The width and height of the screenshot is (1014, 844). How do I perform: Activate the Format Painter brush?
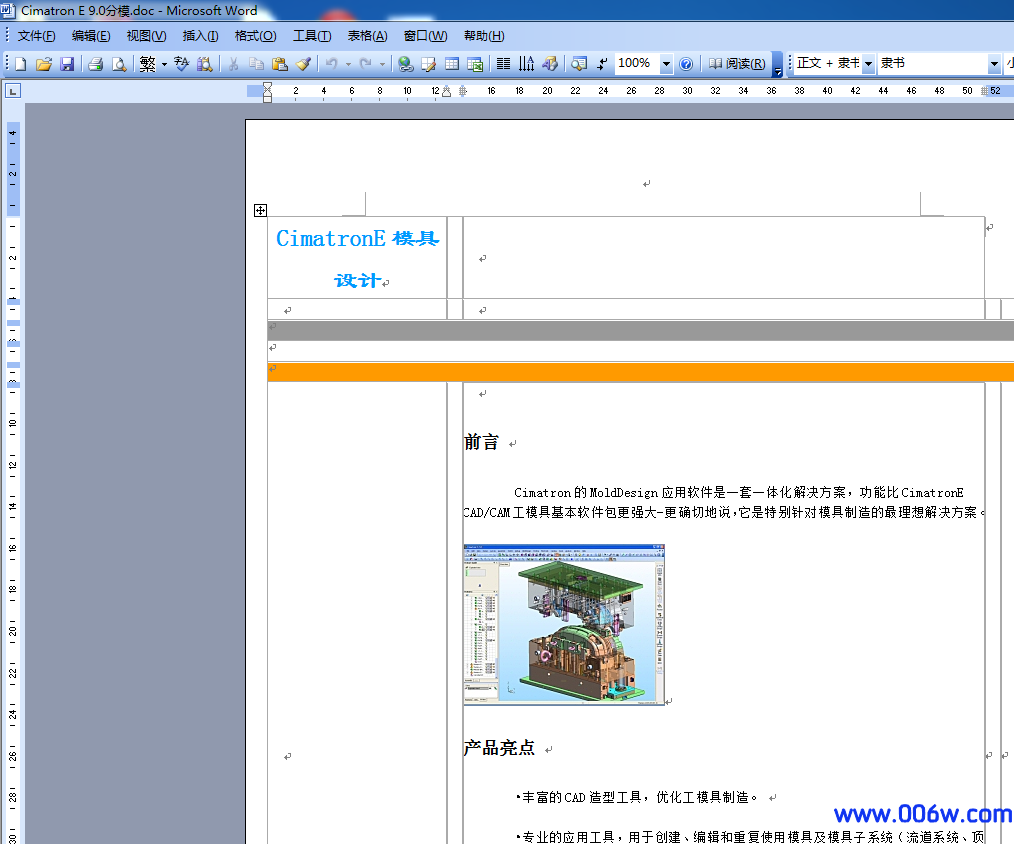click(303, 64)
